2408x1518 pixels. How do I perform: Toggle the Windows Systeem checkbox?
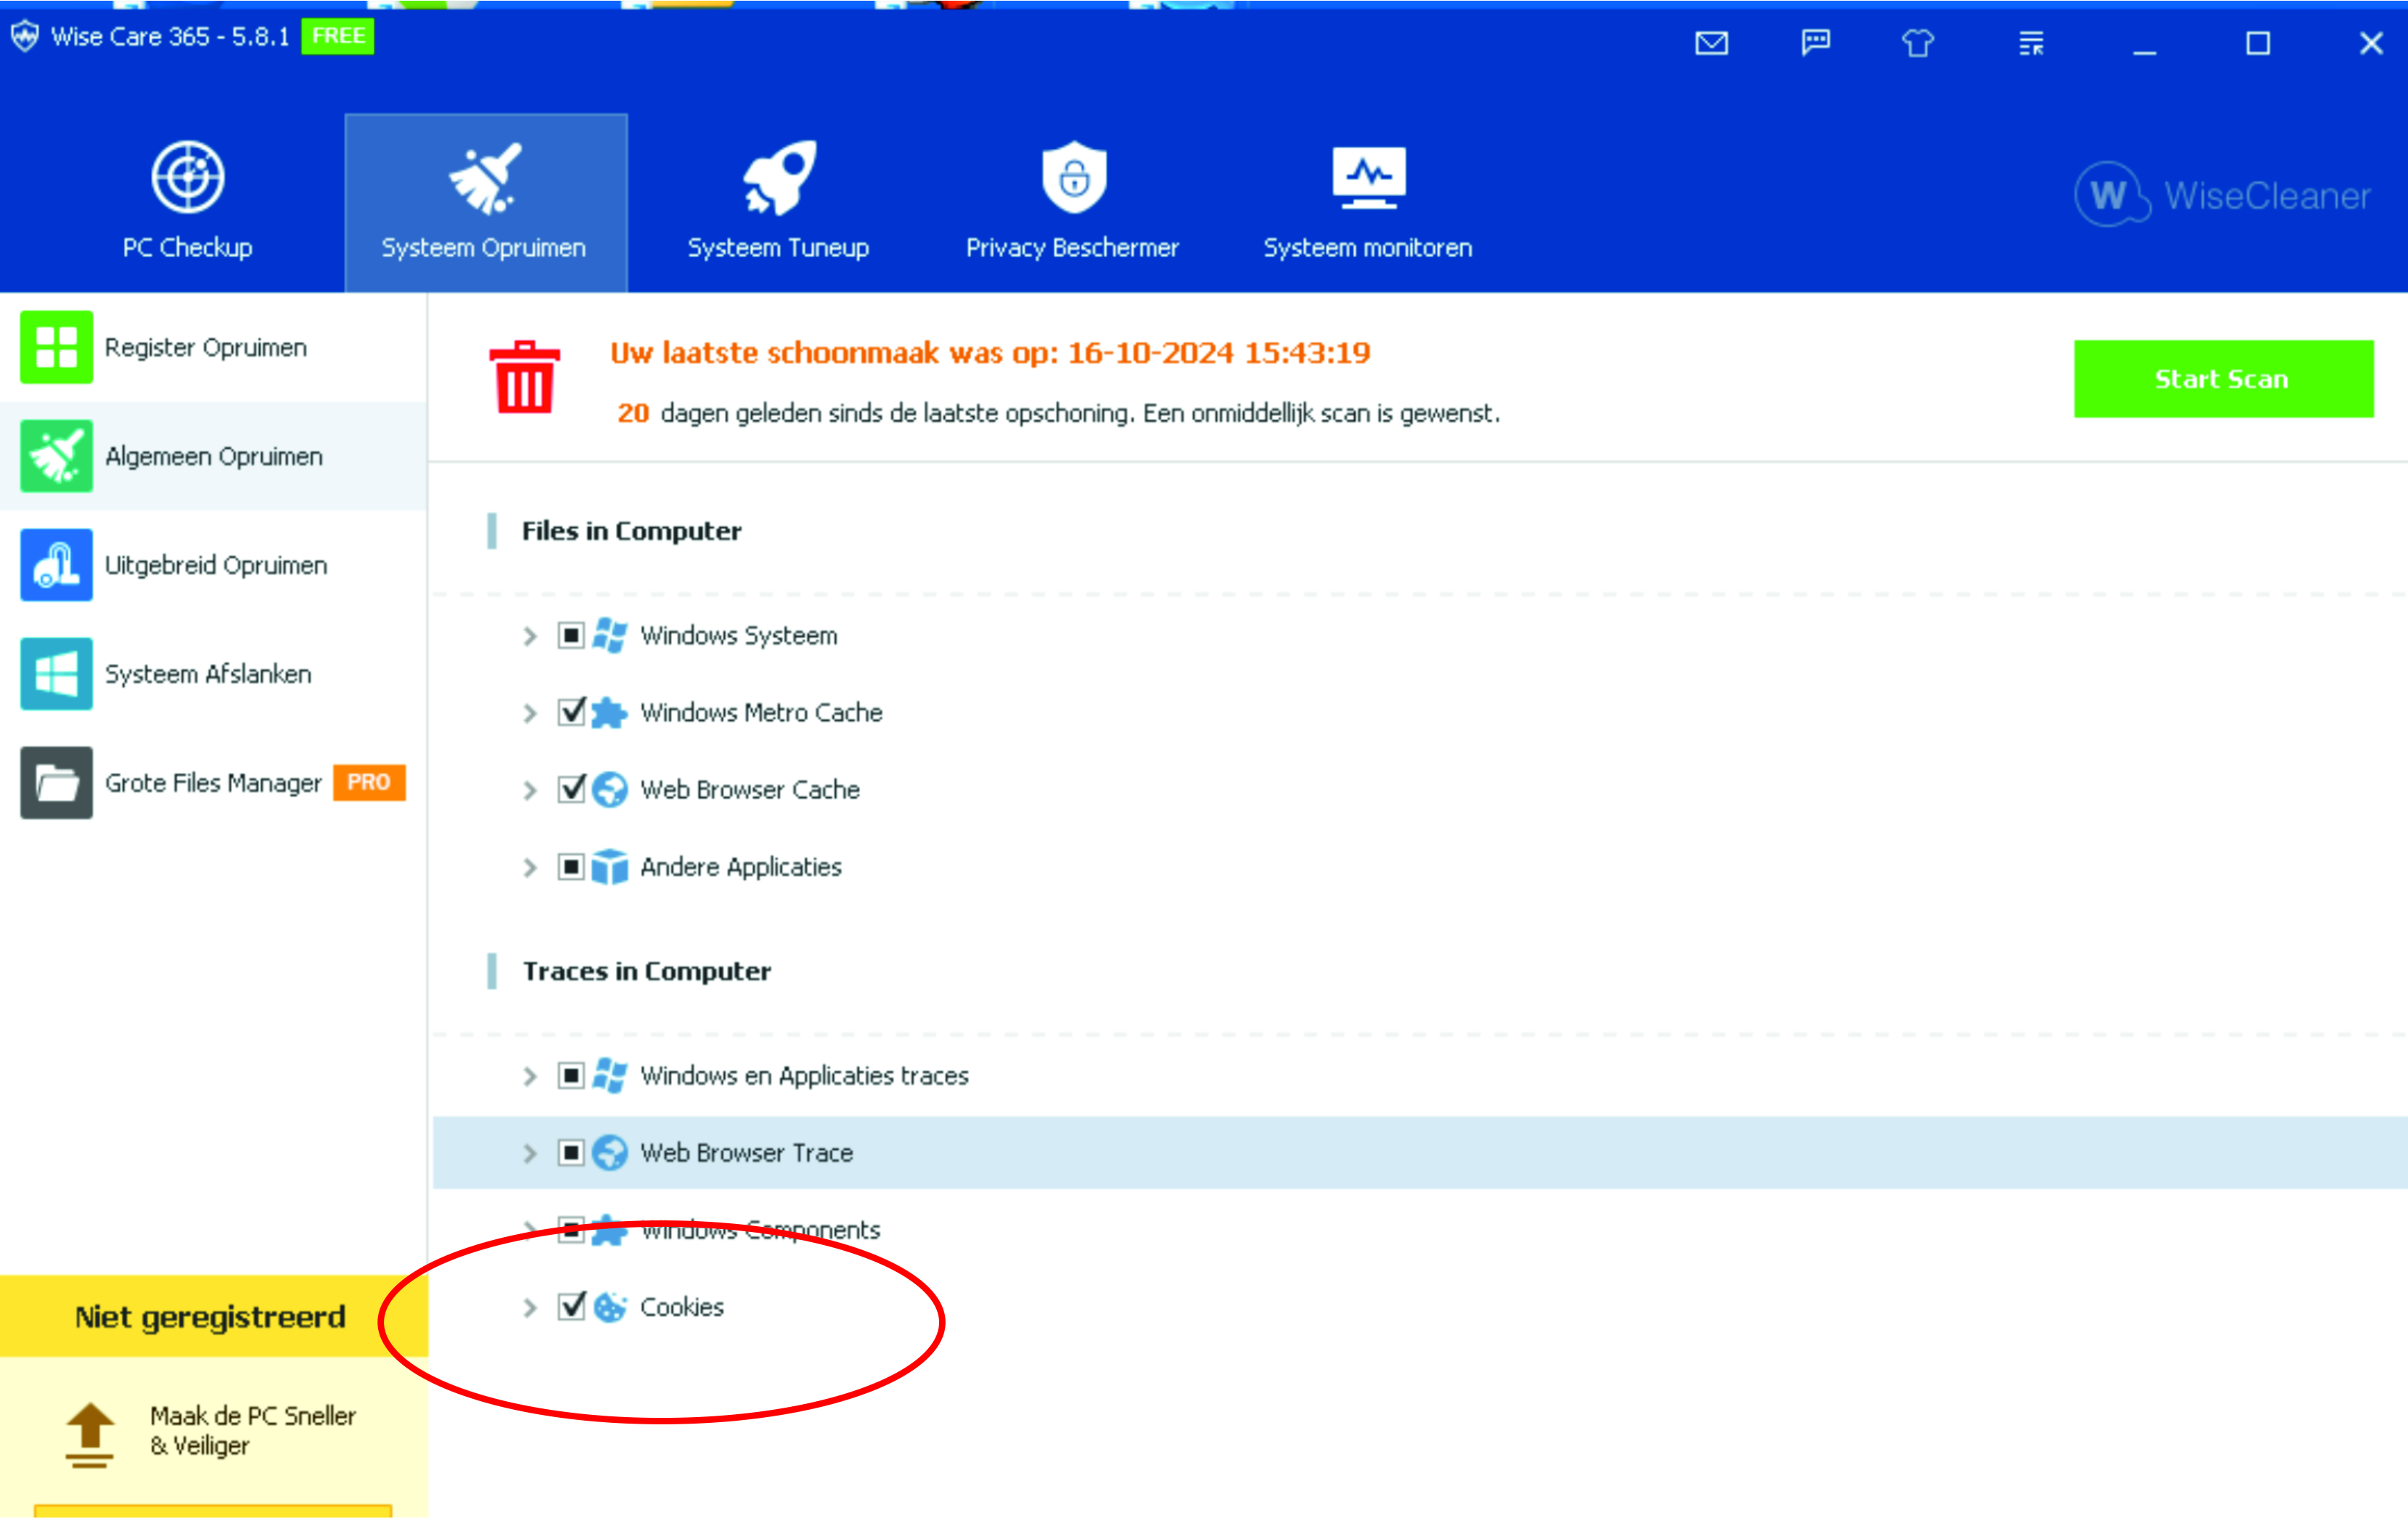571,635
